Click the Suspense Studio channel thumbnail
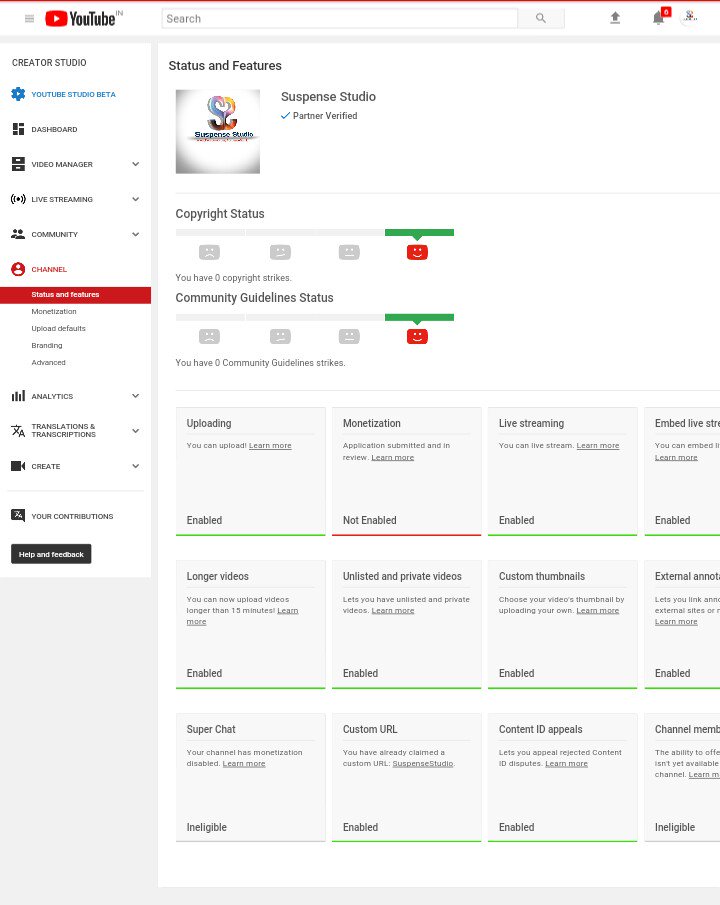 click(218, 132)
